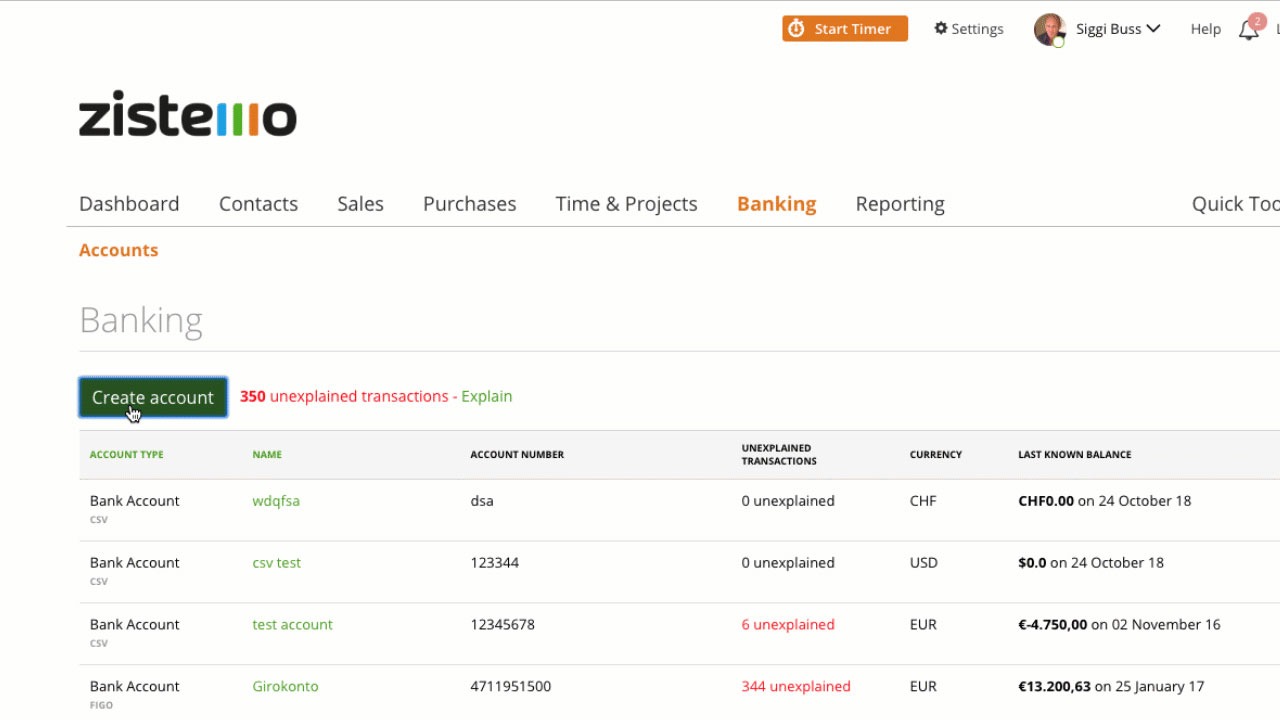Click the 350 unexplained transactions text

click(344, 396)
